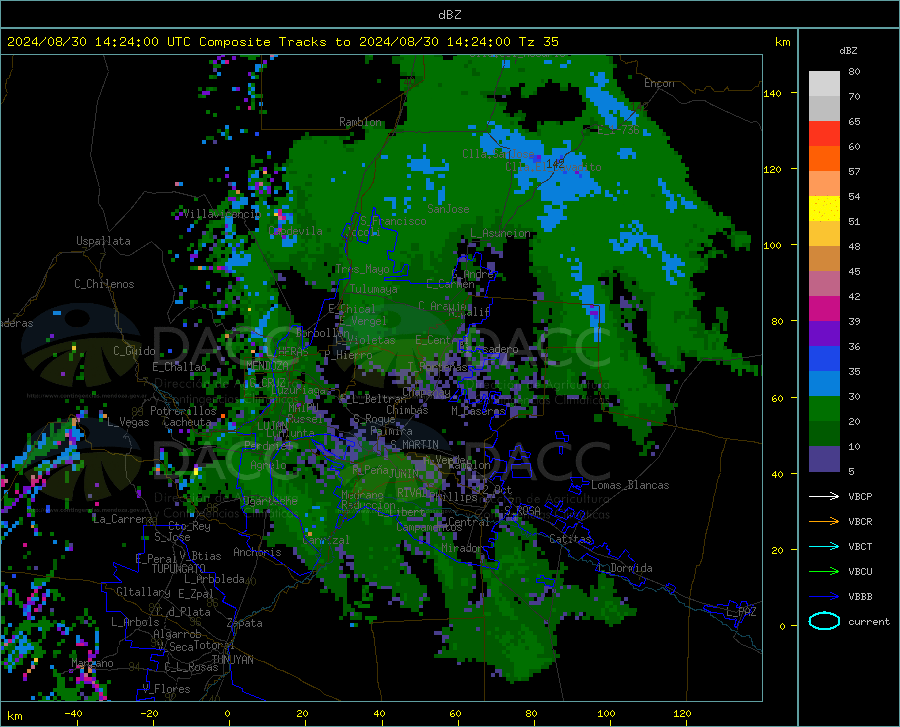Click the 5 dBZ scale value
The width and height of the screenshot is (900, 727).
tap(851, 471)
